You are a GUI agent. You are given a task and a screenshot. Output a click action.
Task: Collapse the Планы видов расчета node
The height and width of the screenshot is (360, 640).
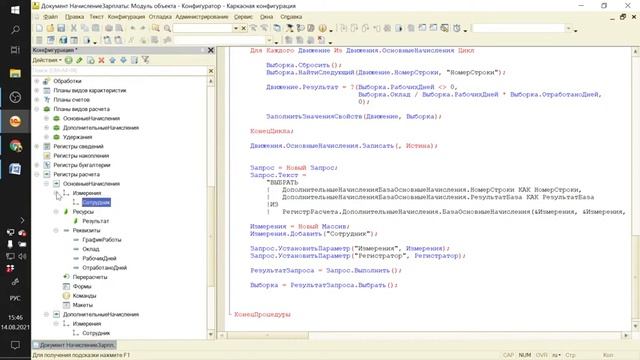tap(37, 109)
